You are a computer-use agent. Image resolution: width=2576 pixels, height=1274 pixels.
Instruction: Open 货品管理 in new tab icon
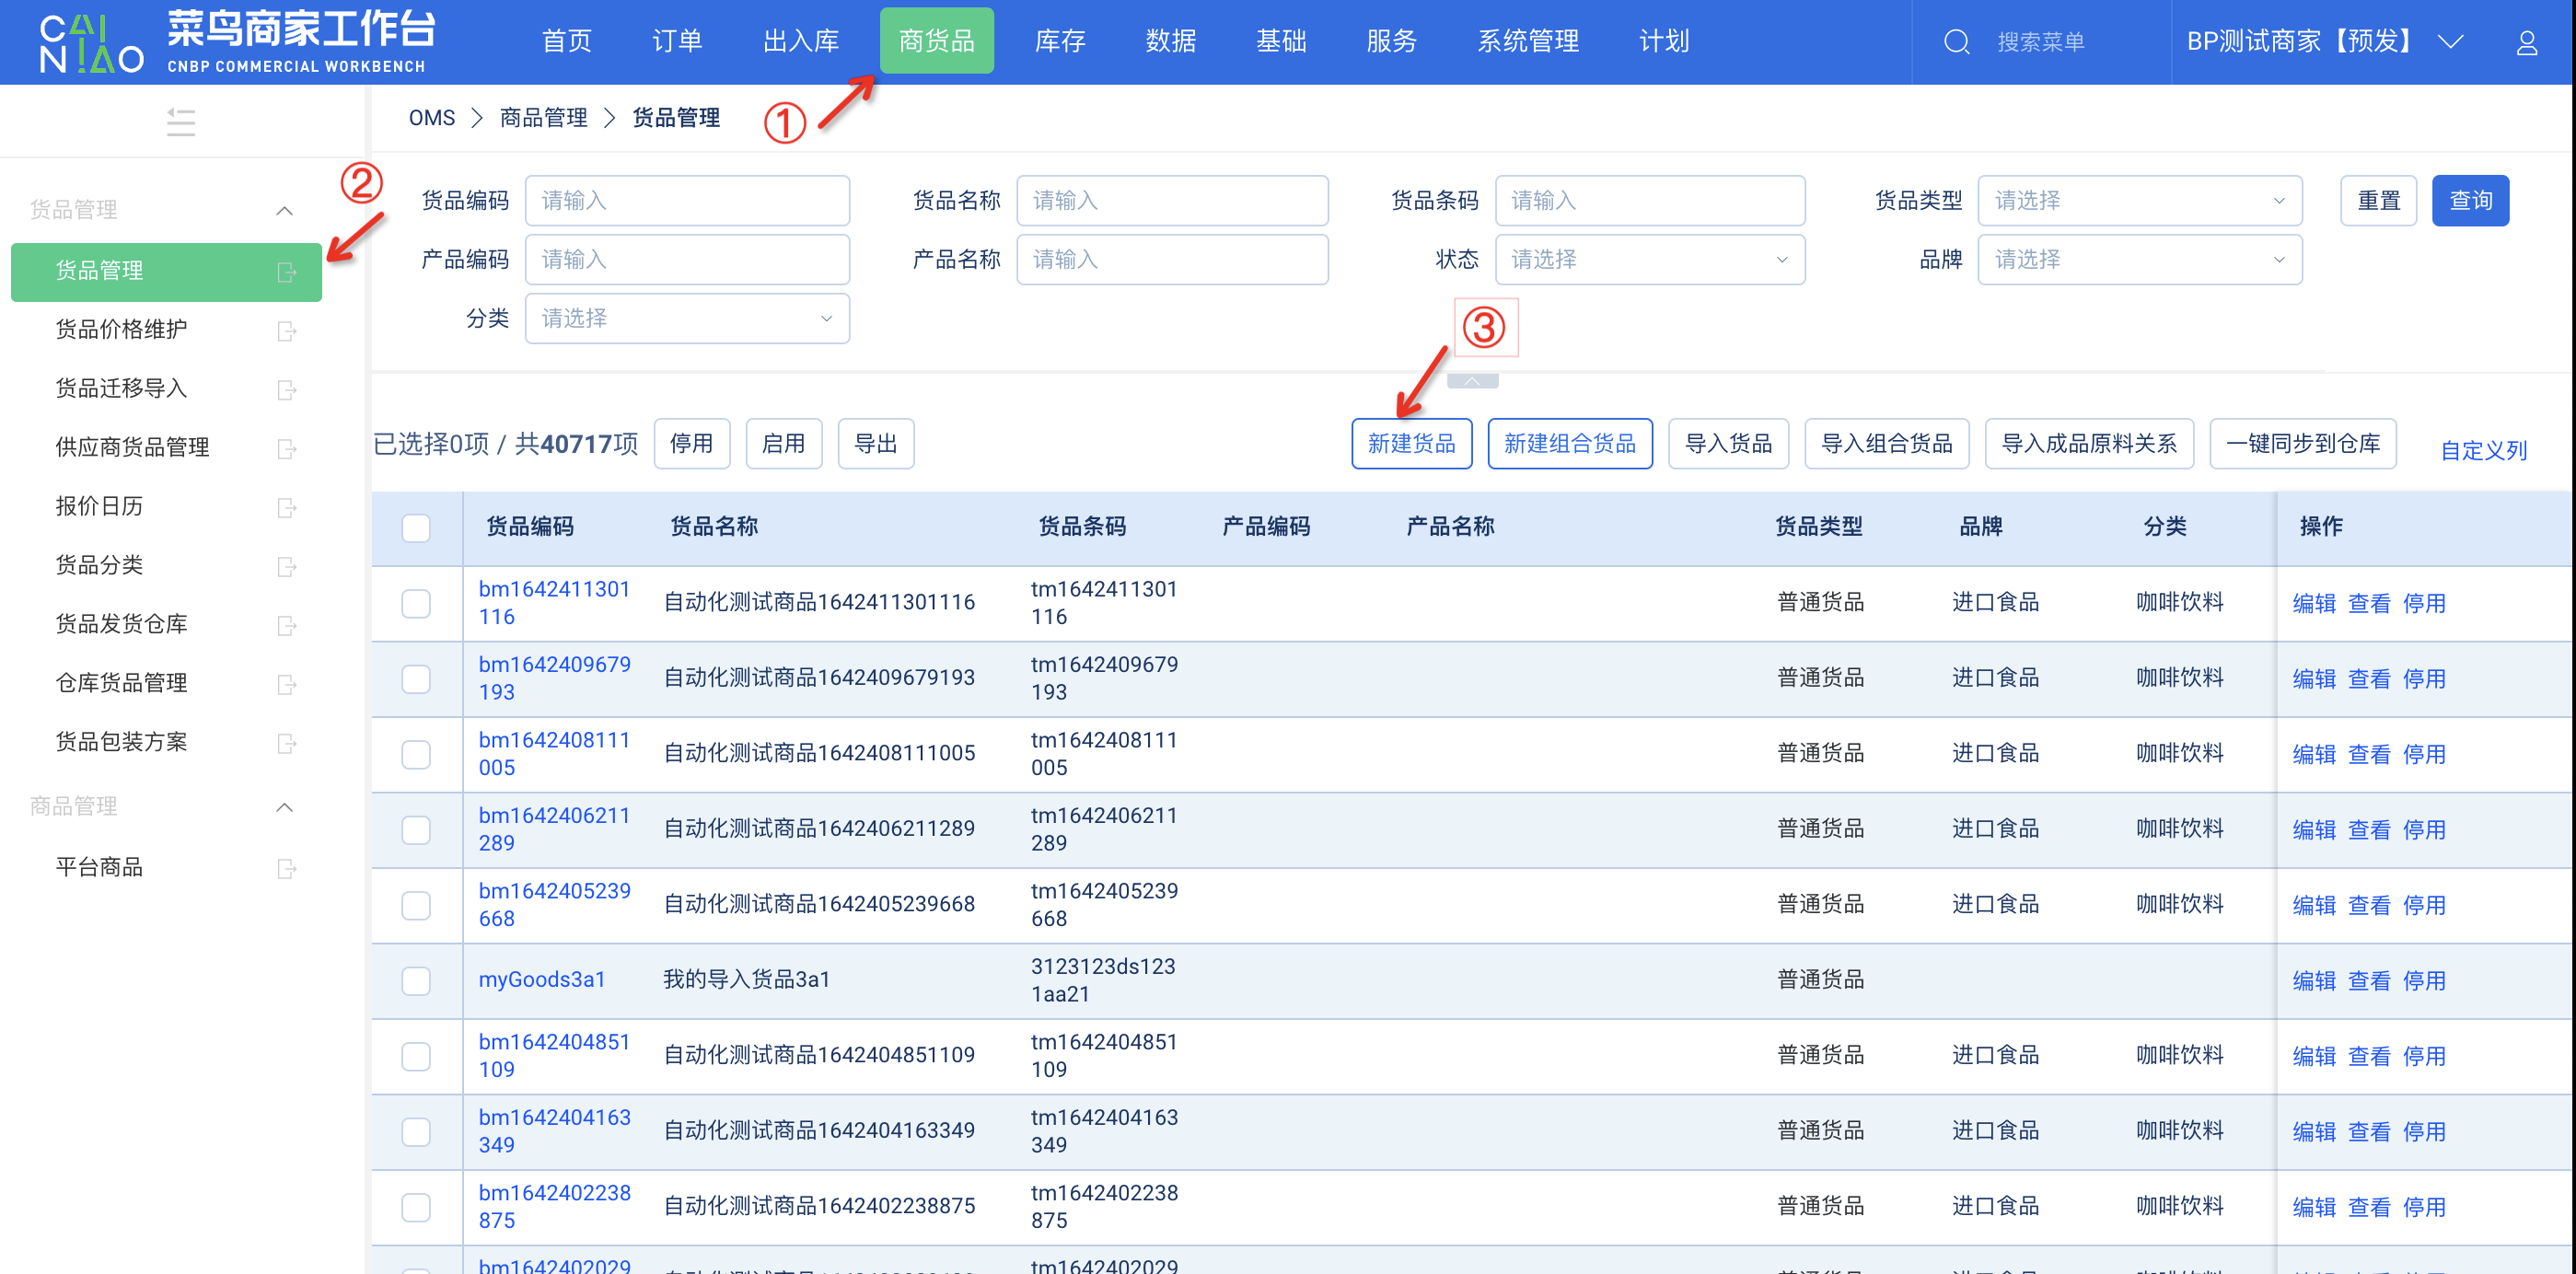pos(286,272)
